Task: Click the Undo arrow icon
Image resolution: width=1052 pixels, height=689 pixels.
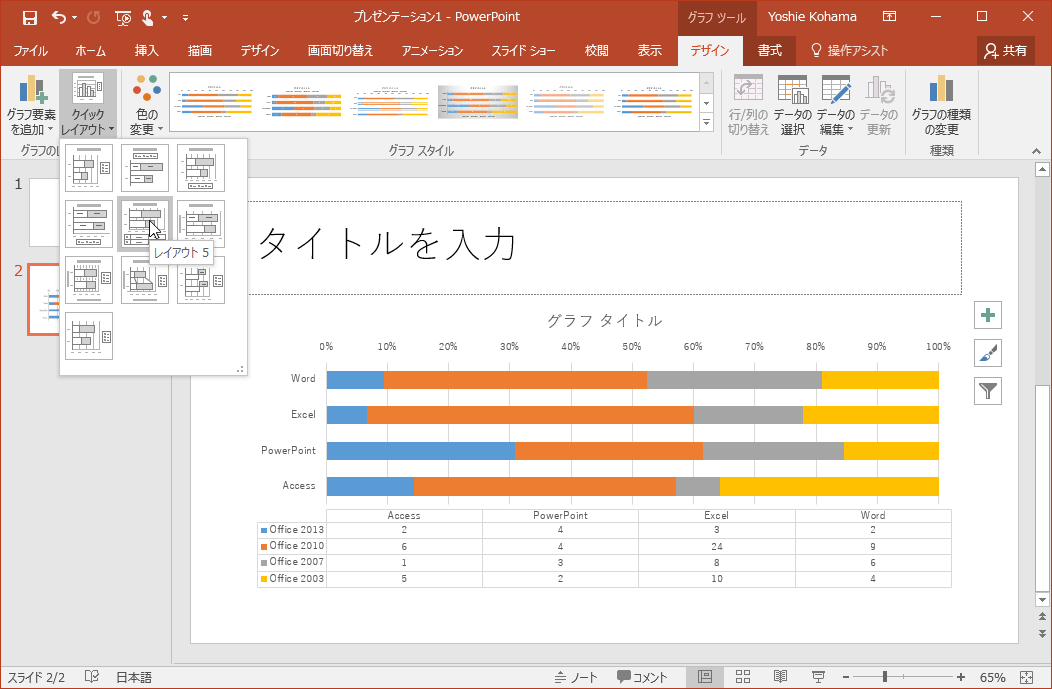Action: pos(59,17)
